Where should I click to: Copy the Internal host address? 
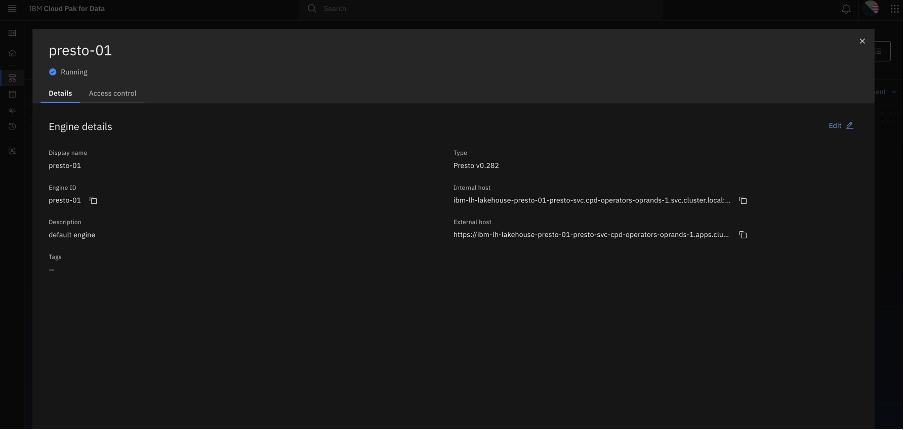743,201
